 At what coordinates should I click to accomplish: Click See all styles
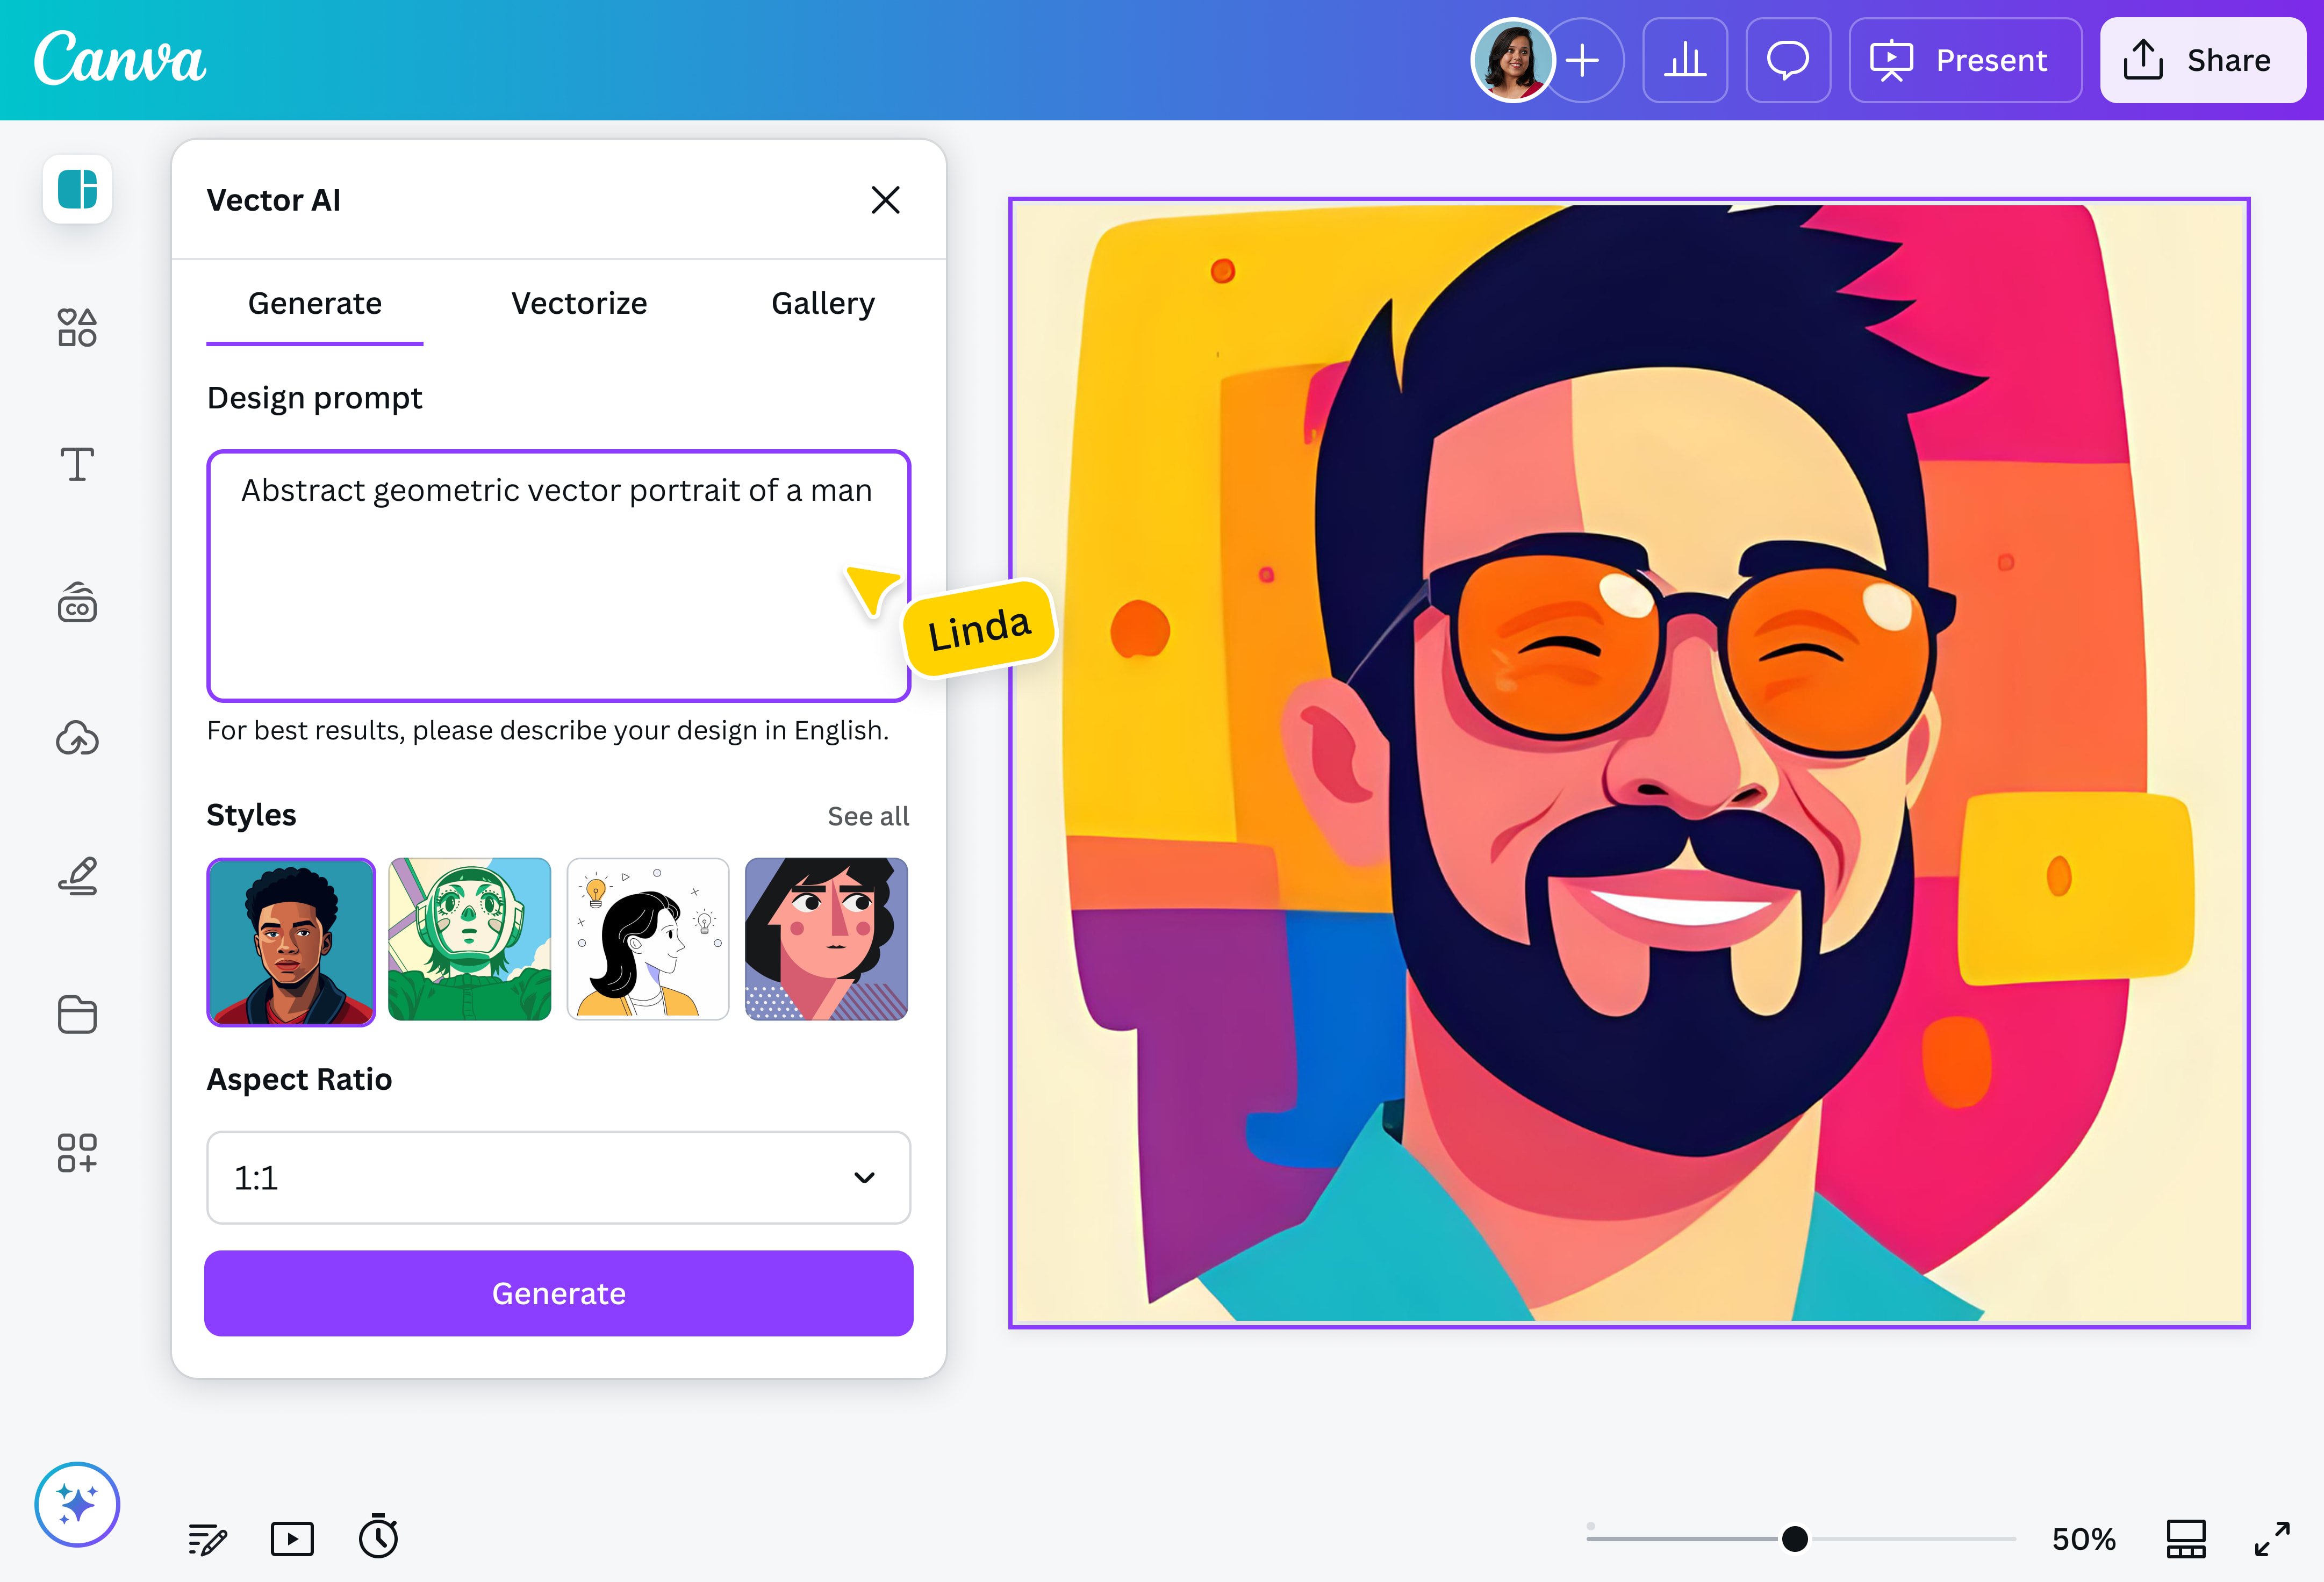pyautogui.click(x=867, y=816)
